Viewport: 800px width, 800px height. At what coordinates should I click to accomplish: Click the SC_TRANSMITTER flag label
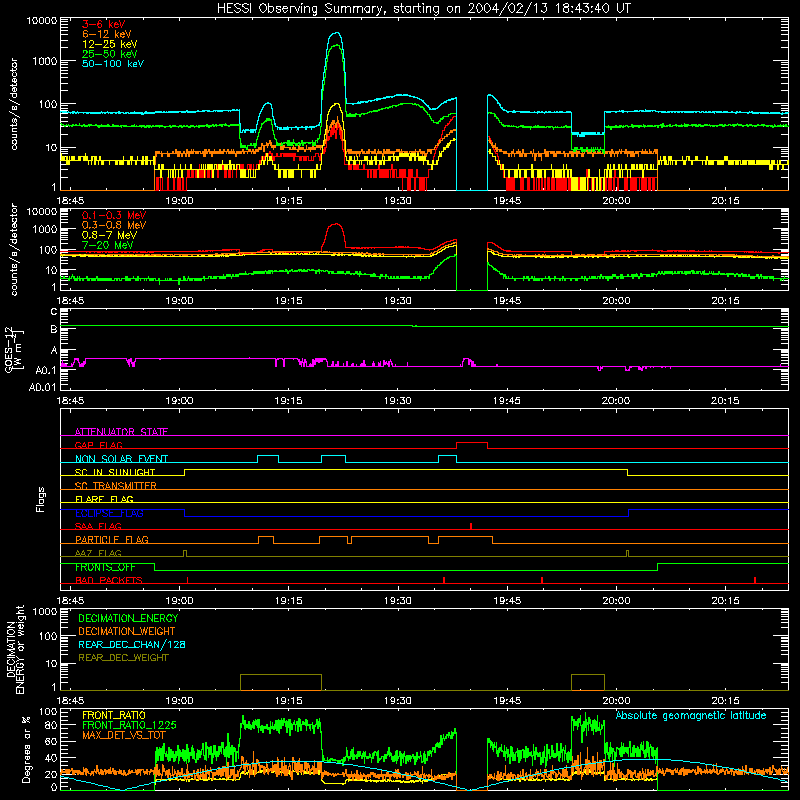(x=115, y=485)
